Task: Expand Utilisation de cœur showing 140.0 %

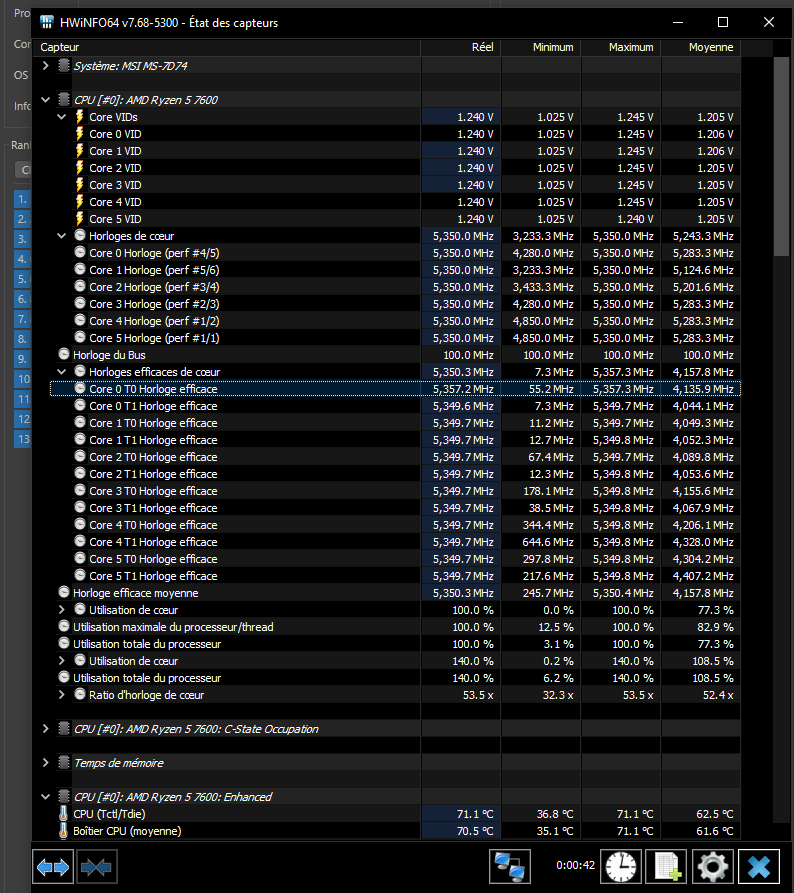Action: pos(62,661)
